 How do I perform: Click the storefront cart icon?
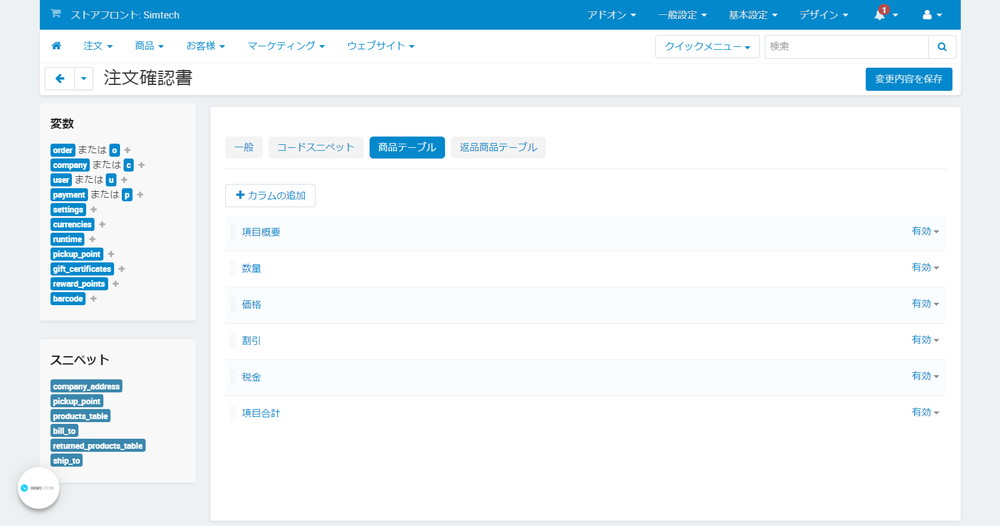[55, 13]
